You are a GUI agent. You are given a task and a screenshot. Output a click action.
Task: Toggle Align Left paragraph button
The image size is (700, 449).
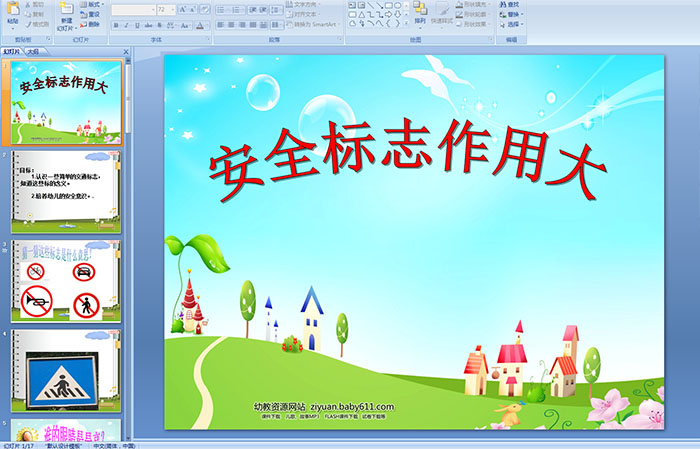(x=221, y=25)
